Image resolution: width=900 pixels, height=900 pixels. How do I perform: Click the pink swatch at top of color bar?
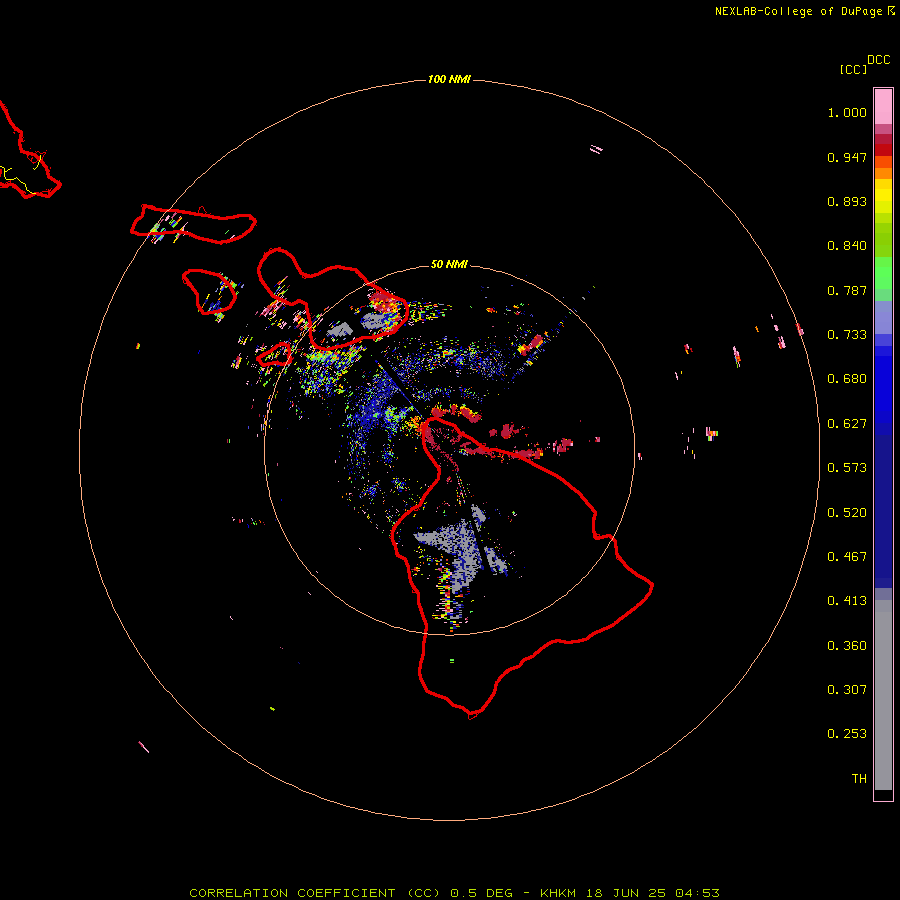pos(883,107)
